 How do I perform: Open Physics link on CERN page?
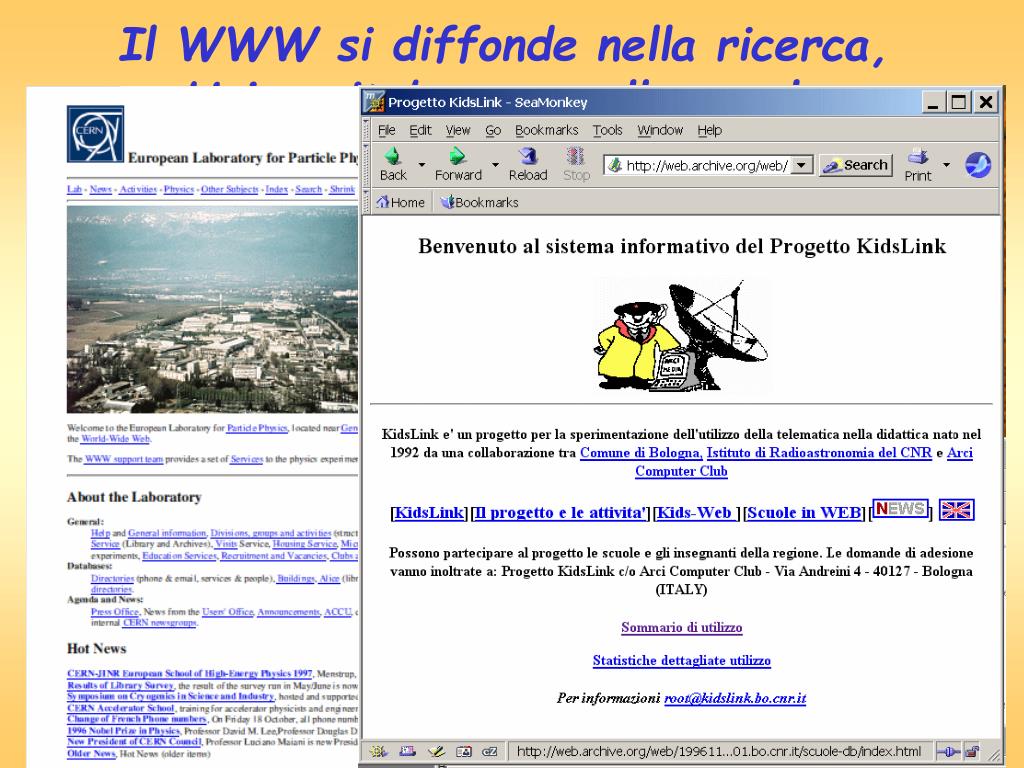pyautogui.click(x=178, y=189)
